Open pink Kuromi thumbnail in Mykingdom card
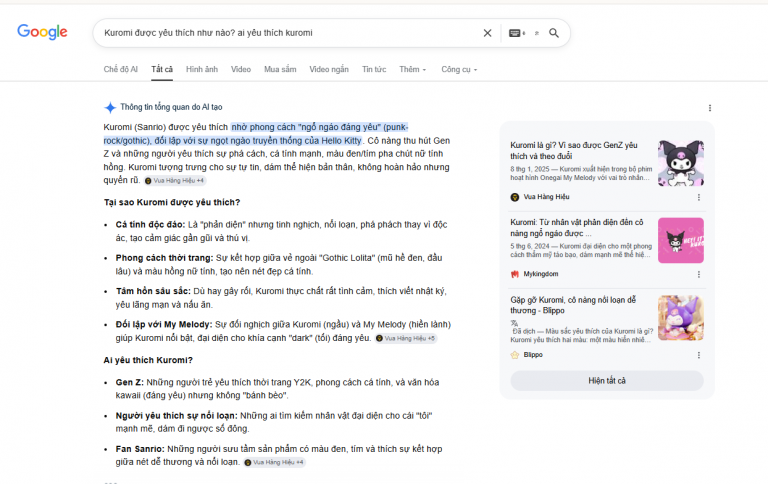The height and width of the screenshot is (484, 768). pos(681,241)
